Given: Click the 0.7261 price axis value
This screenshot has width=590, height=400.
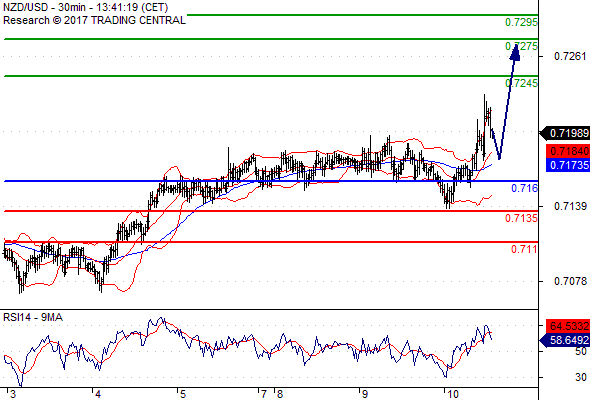Looking at the screenshot, I should pyautogui.click(x=570, y=56).
